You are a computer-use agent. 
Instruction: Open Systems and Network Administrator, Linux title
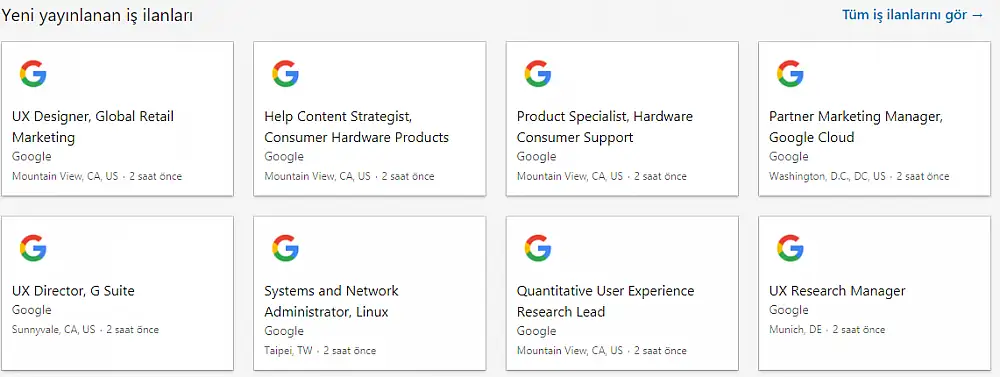point(332,301)
